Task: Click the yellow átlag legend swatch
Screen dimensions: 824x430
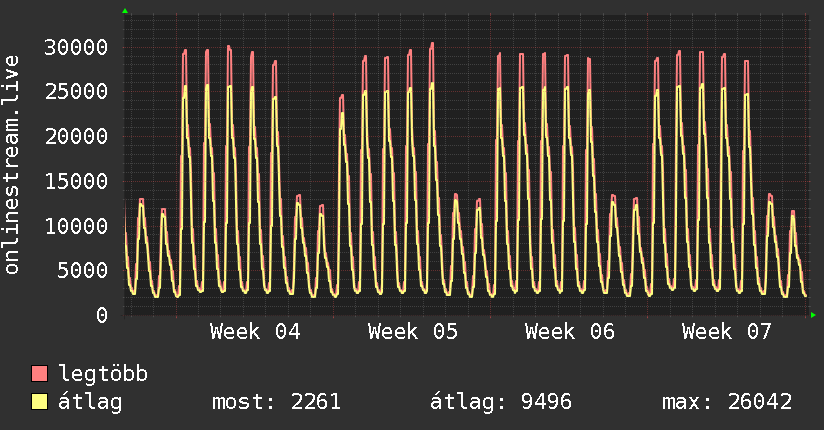Action: [39, 402]
